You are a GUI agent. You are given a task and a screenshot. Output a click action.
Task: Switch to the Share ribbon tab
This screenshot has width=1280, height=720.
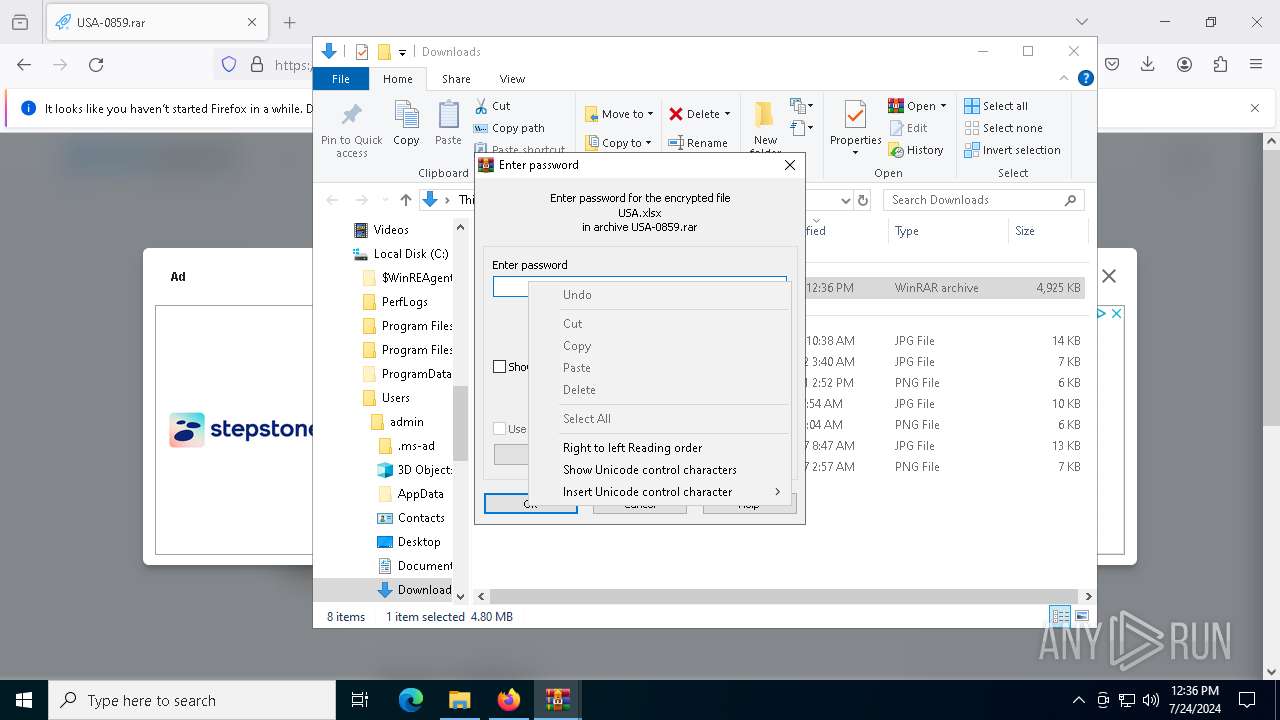coord(456,79)
